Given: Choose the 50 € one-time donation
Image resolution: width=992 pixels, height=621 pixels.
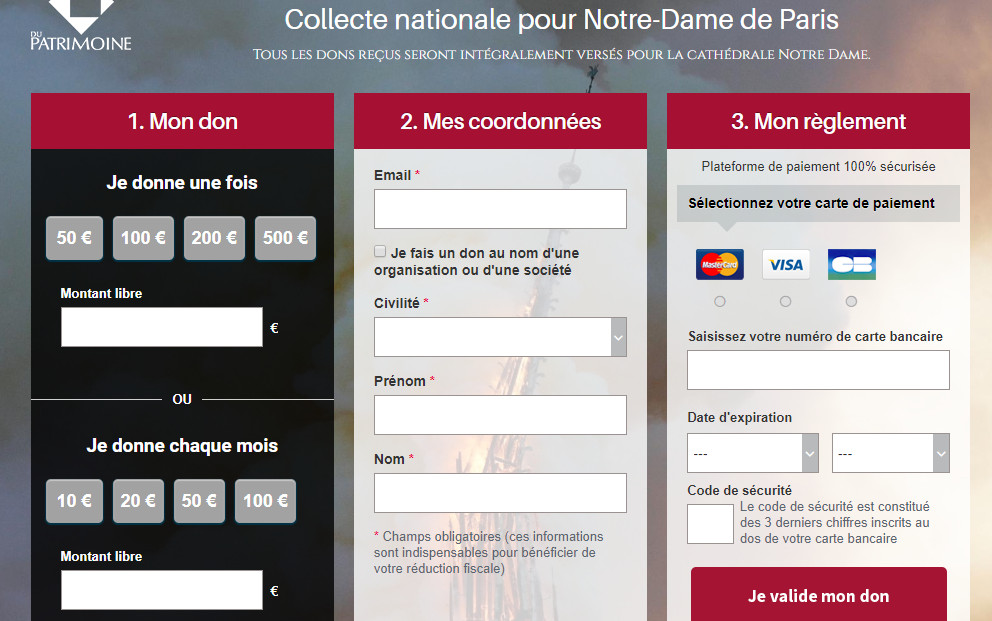Looking at the screenshot, I should (74, 238).
